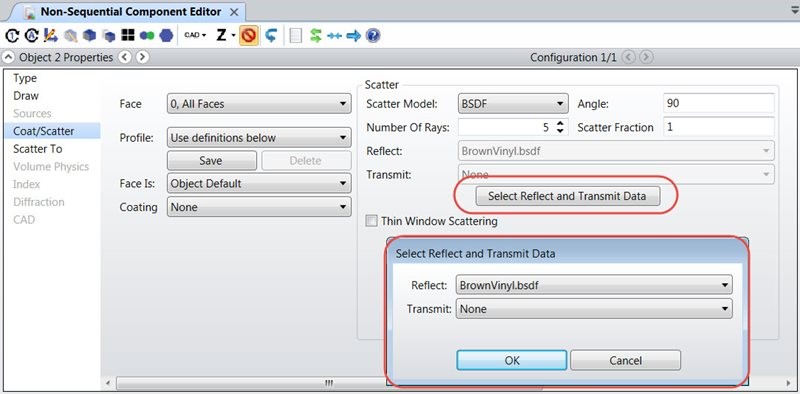Go to next object properties arrow
Viewport: 800px width, 394px height.
[x=143, y=57]
